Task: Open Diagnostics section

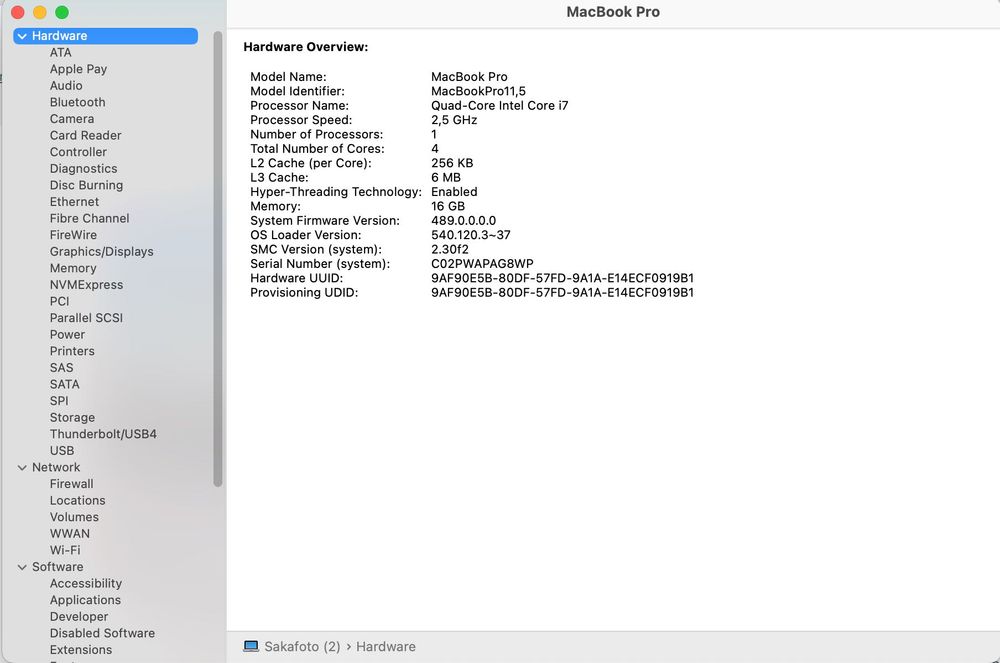Action: 84,168
